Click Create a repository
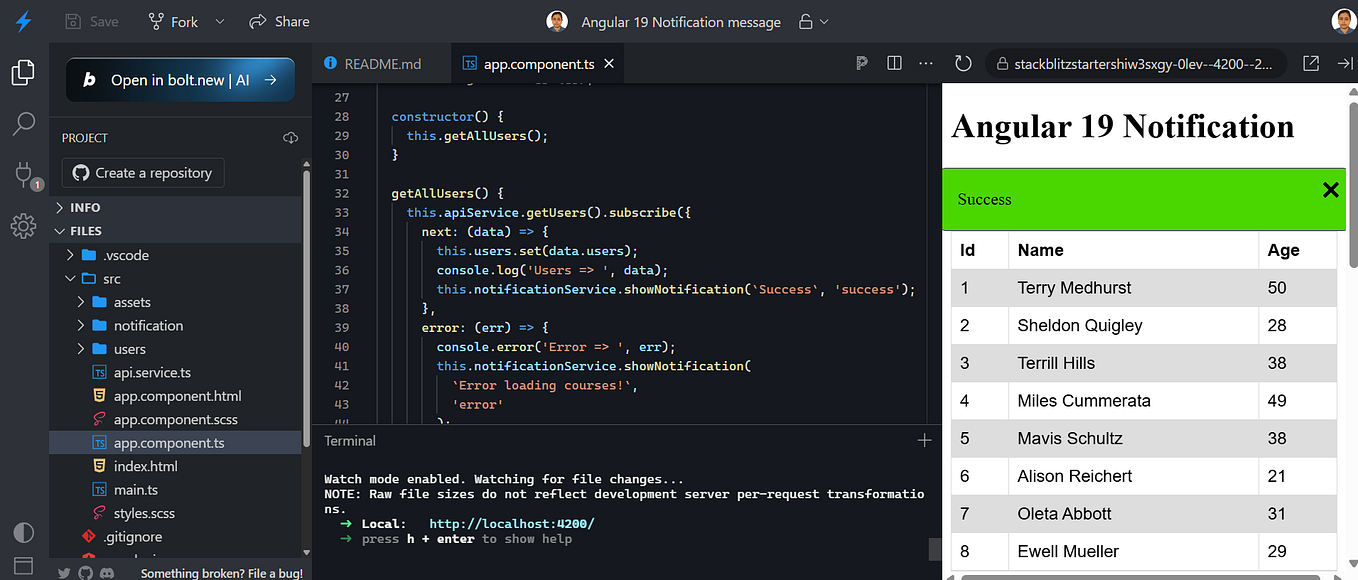The height and width of the screenshot is (580, 1358). 142,172
